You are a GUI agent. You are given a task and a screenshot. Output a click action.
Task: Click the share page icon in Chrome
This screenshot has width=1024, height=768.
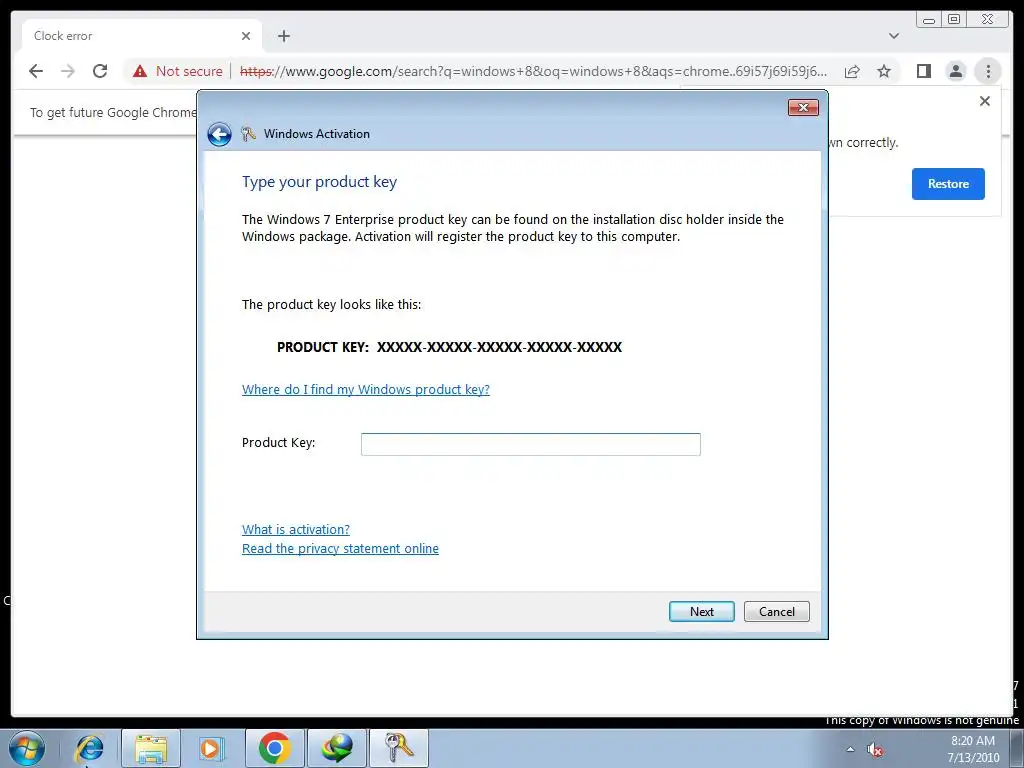pos(852,71)
